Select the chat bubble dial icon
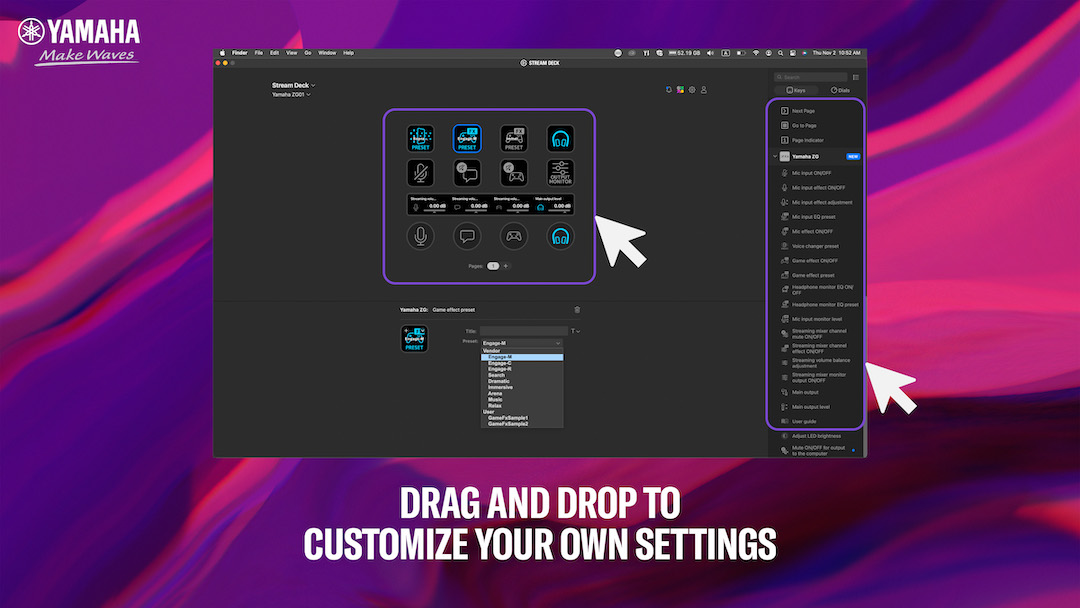 467,236
